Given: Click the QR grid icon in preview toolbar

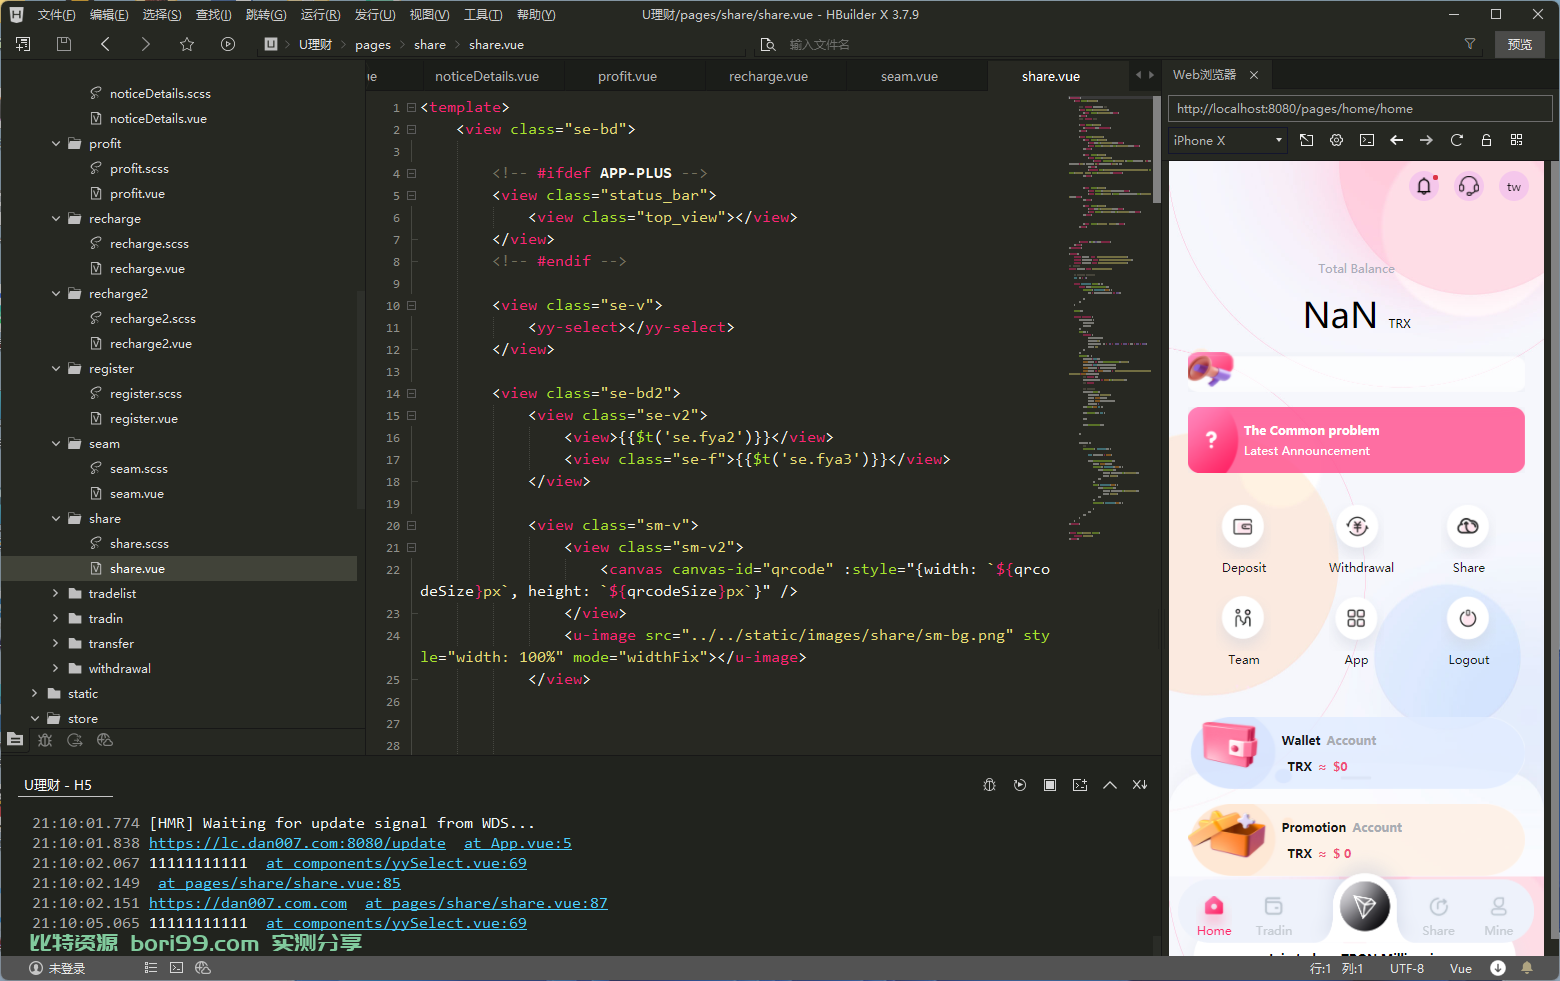Looking at the screenshot, I should pyautogui.click(x=1517, y=140).
